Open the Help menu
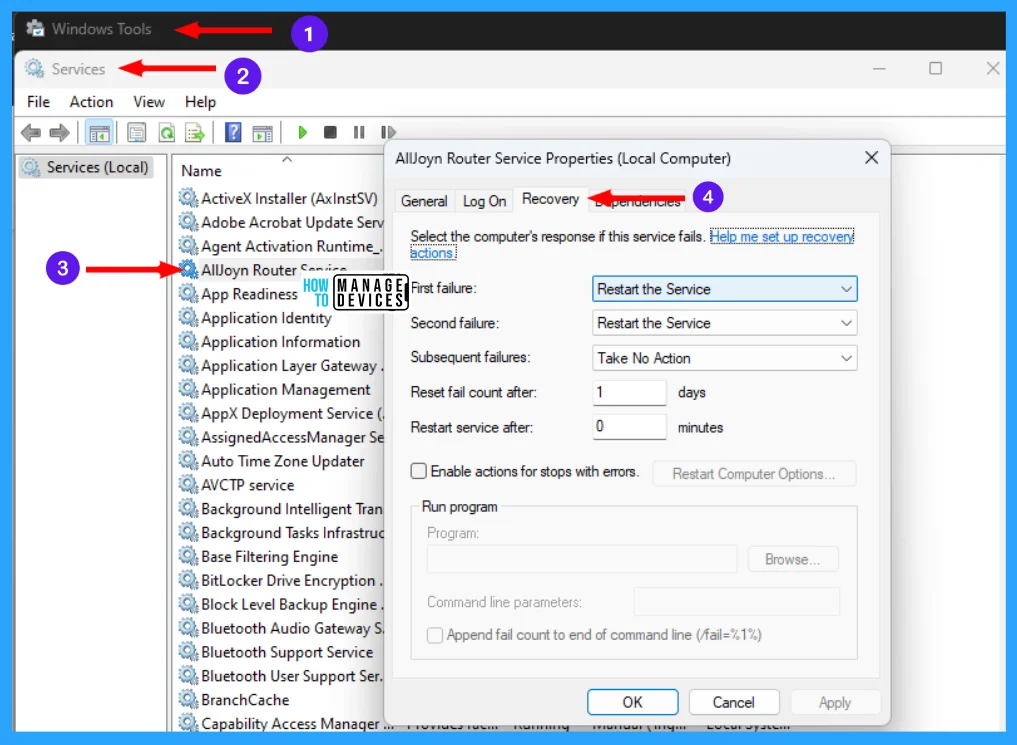Screen dimensions: 1017x745 200,102
